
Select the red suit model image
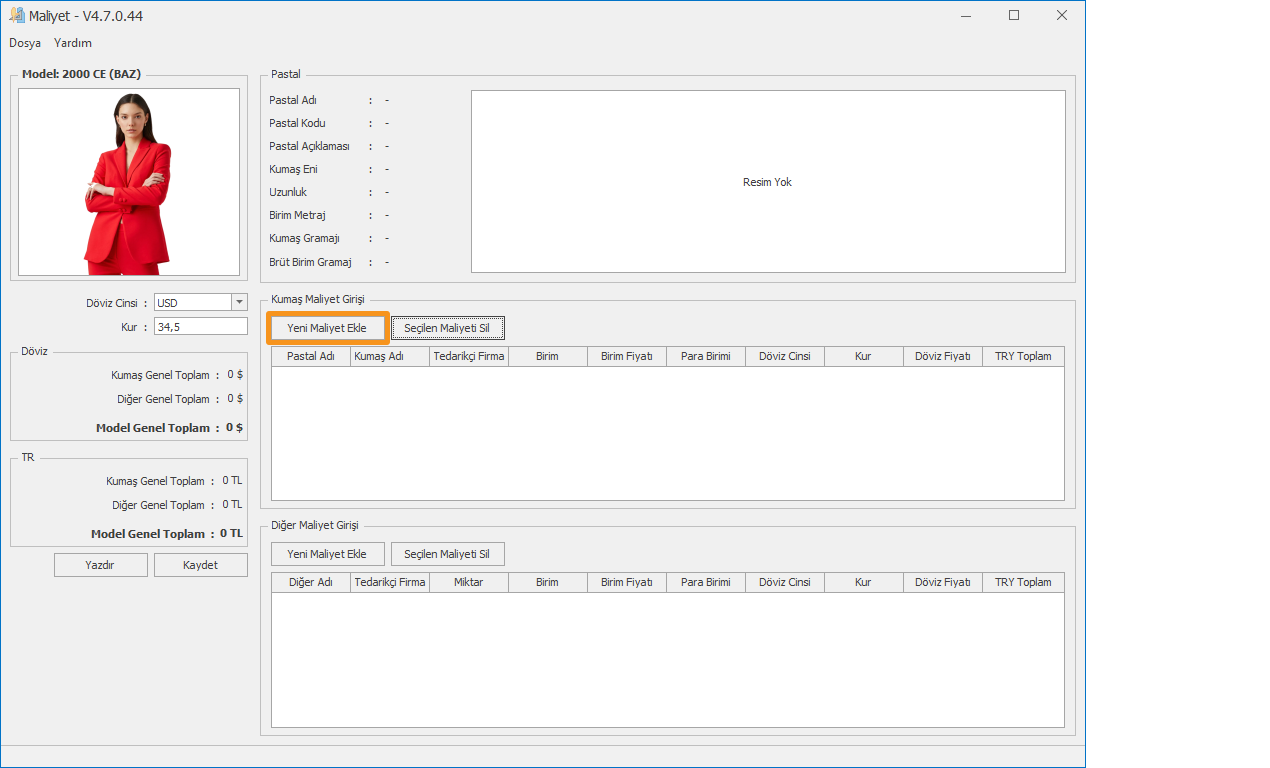(129, 182)
